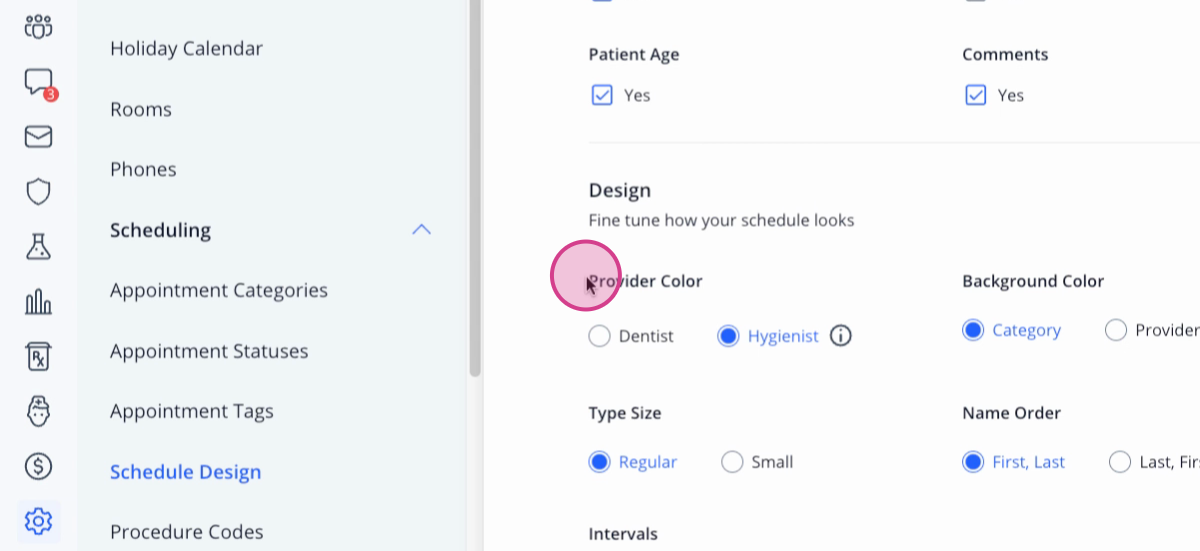Click the Intervals label
Viewport: 1200px width, 551px height.
[x=623, y=534]
